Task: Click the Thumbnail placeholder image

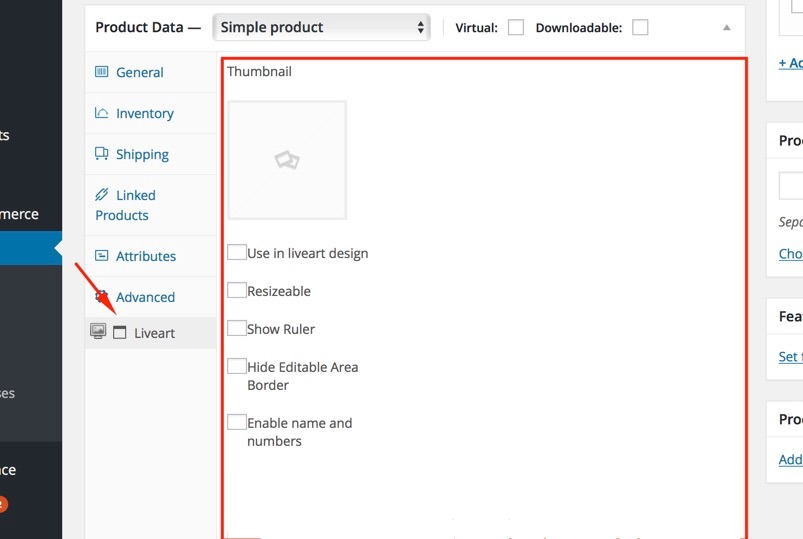Action: click(287, 160)
